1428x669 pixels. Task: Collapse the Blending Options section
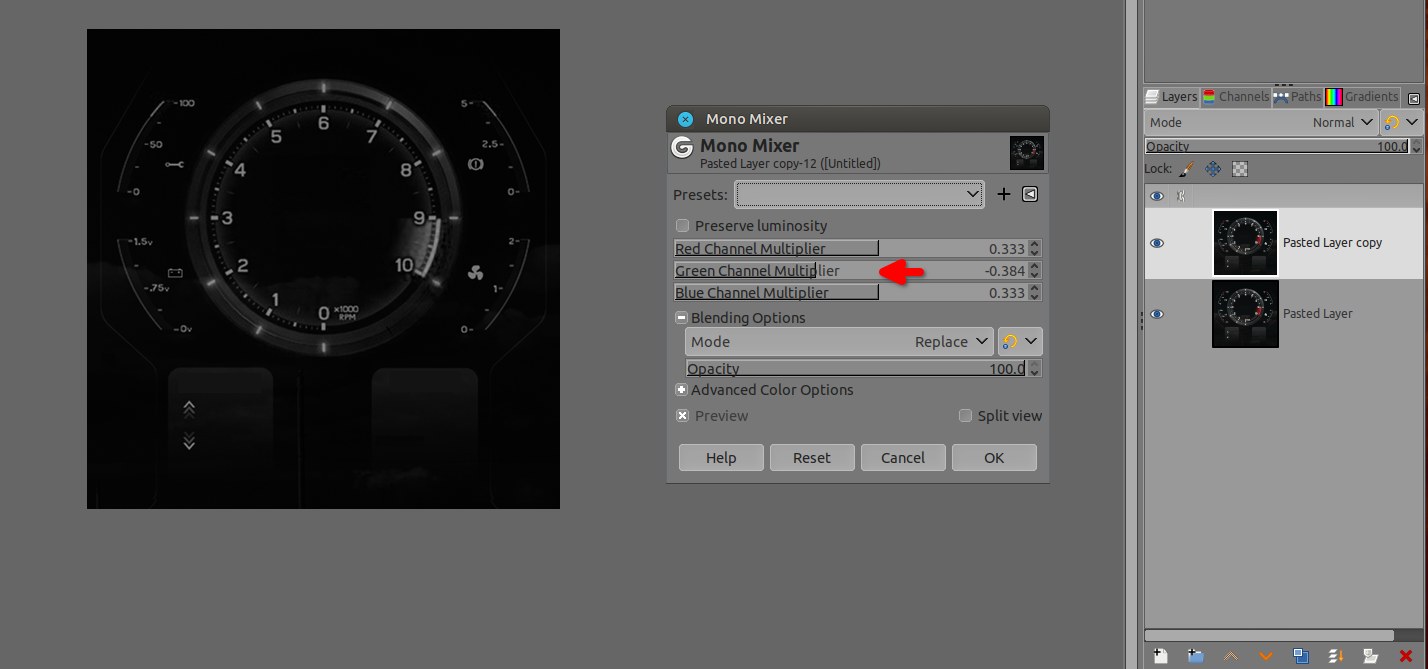681,318
